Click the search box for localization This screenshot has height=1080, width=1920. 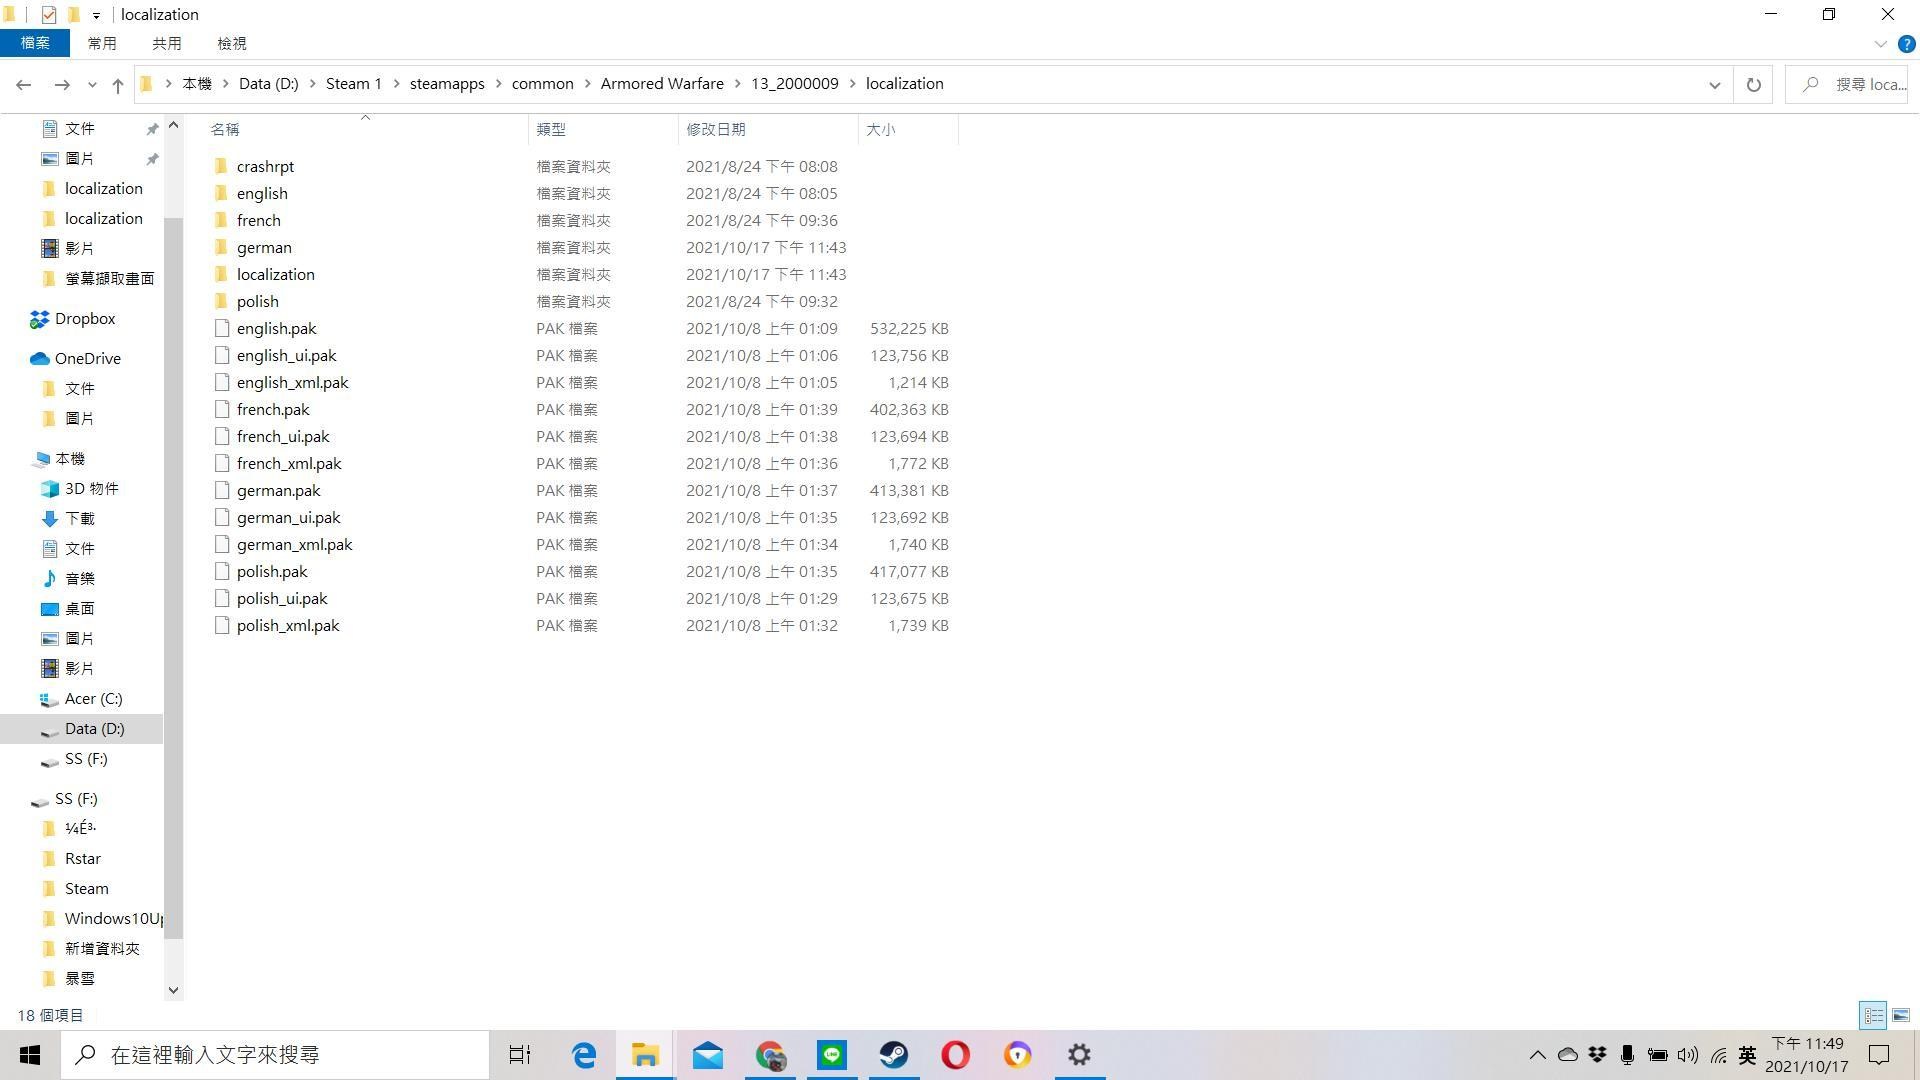pos(1860,85)
